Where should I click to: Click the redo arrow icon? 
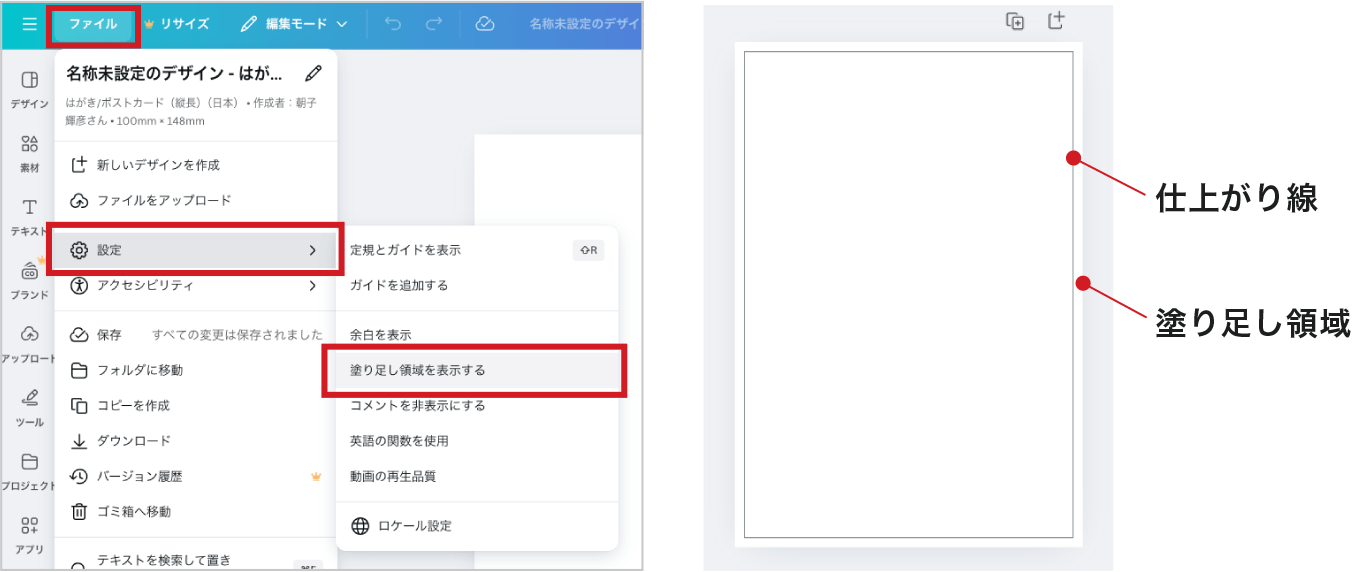pyautogui.click(x=434, y=24)
